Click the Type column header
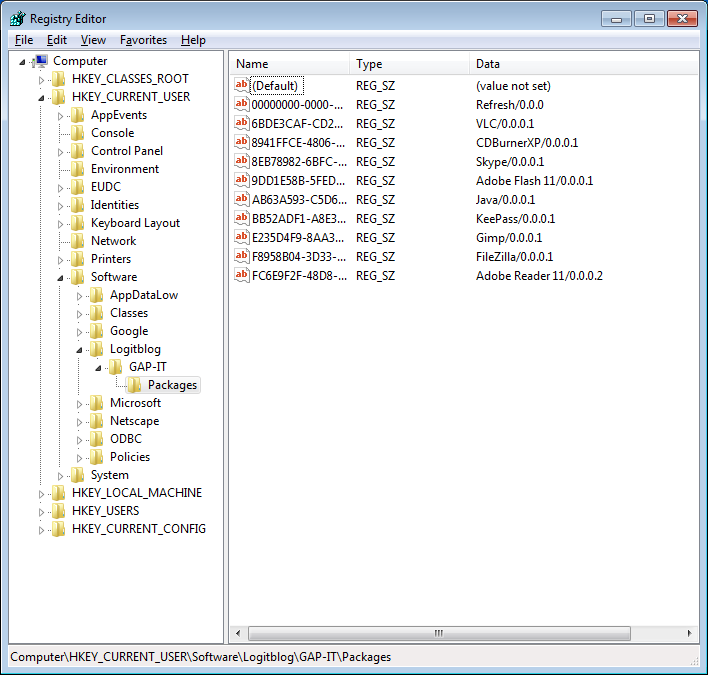708x675 pixels. pos(409,64)
